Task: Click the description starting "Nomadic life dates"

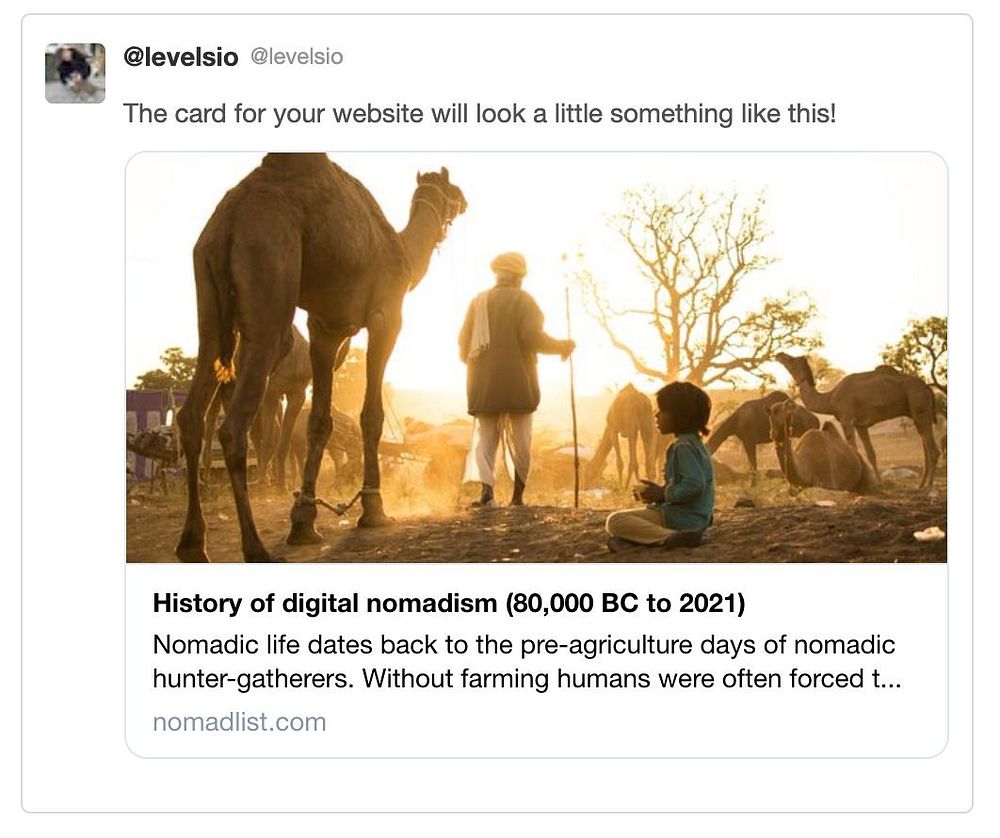Action: coord(523,644)
